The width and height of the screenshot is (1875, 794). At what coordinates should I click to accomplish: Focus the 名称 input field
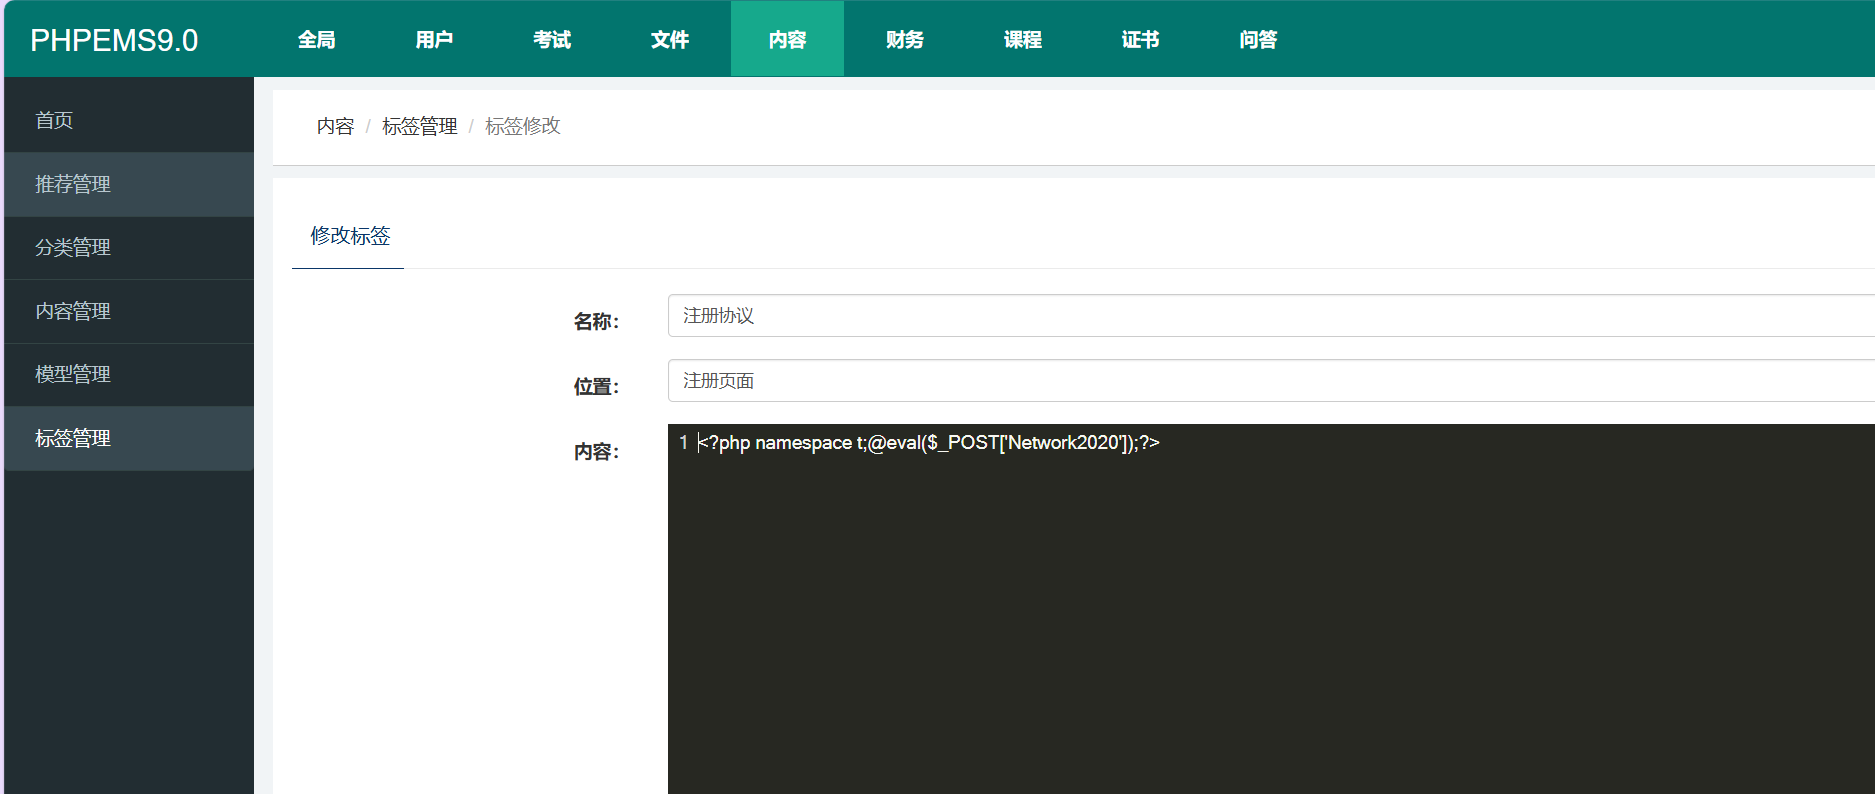point(1271,316)
